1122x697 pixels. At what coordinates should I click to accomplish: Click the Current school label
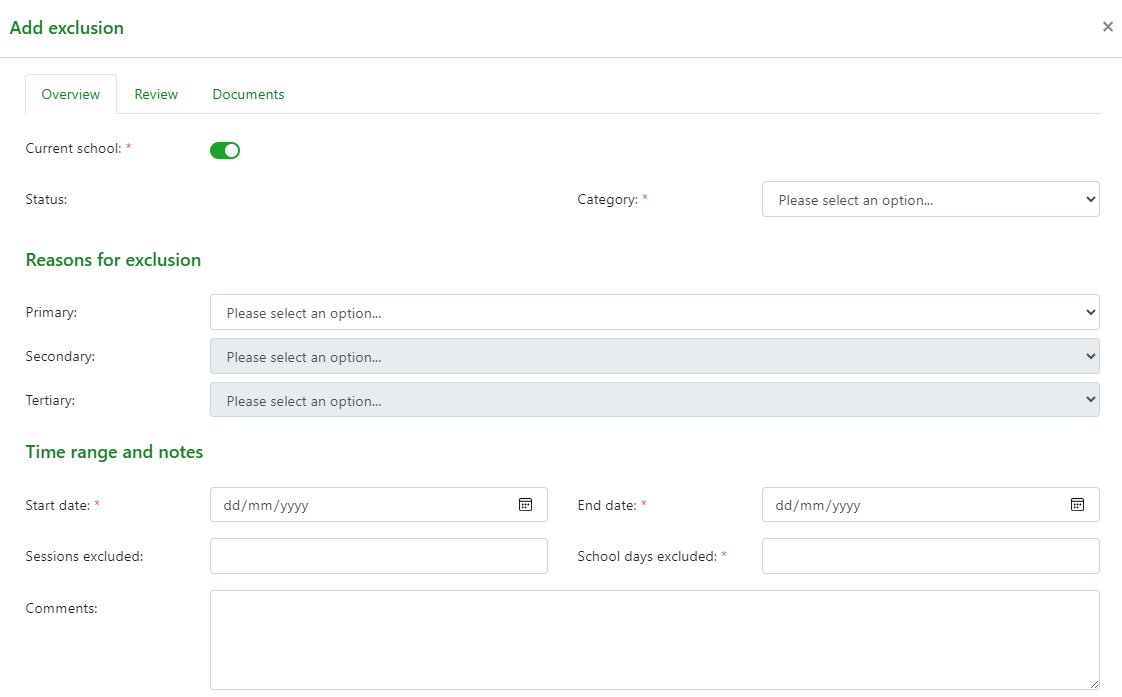point(74,148)
